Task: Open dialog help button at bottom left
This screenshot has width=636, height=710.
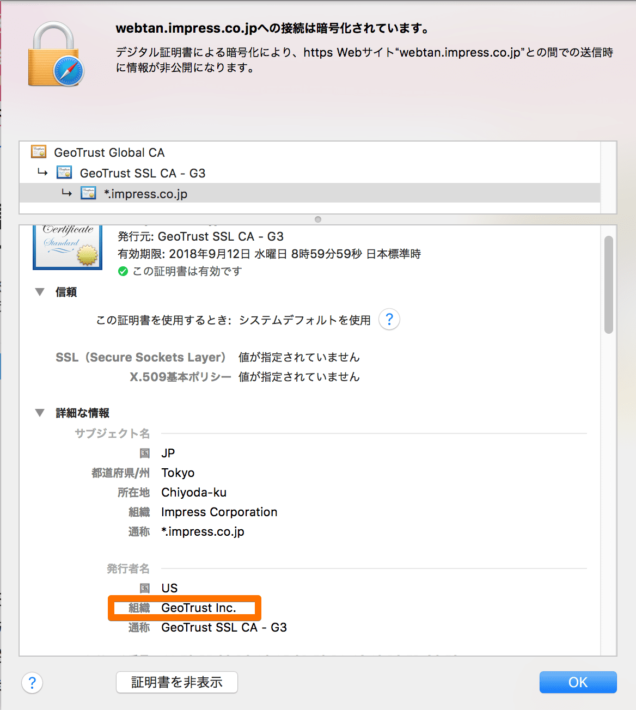Action: click(x=32, y=682)
